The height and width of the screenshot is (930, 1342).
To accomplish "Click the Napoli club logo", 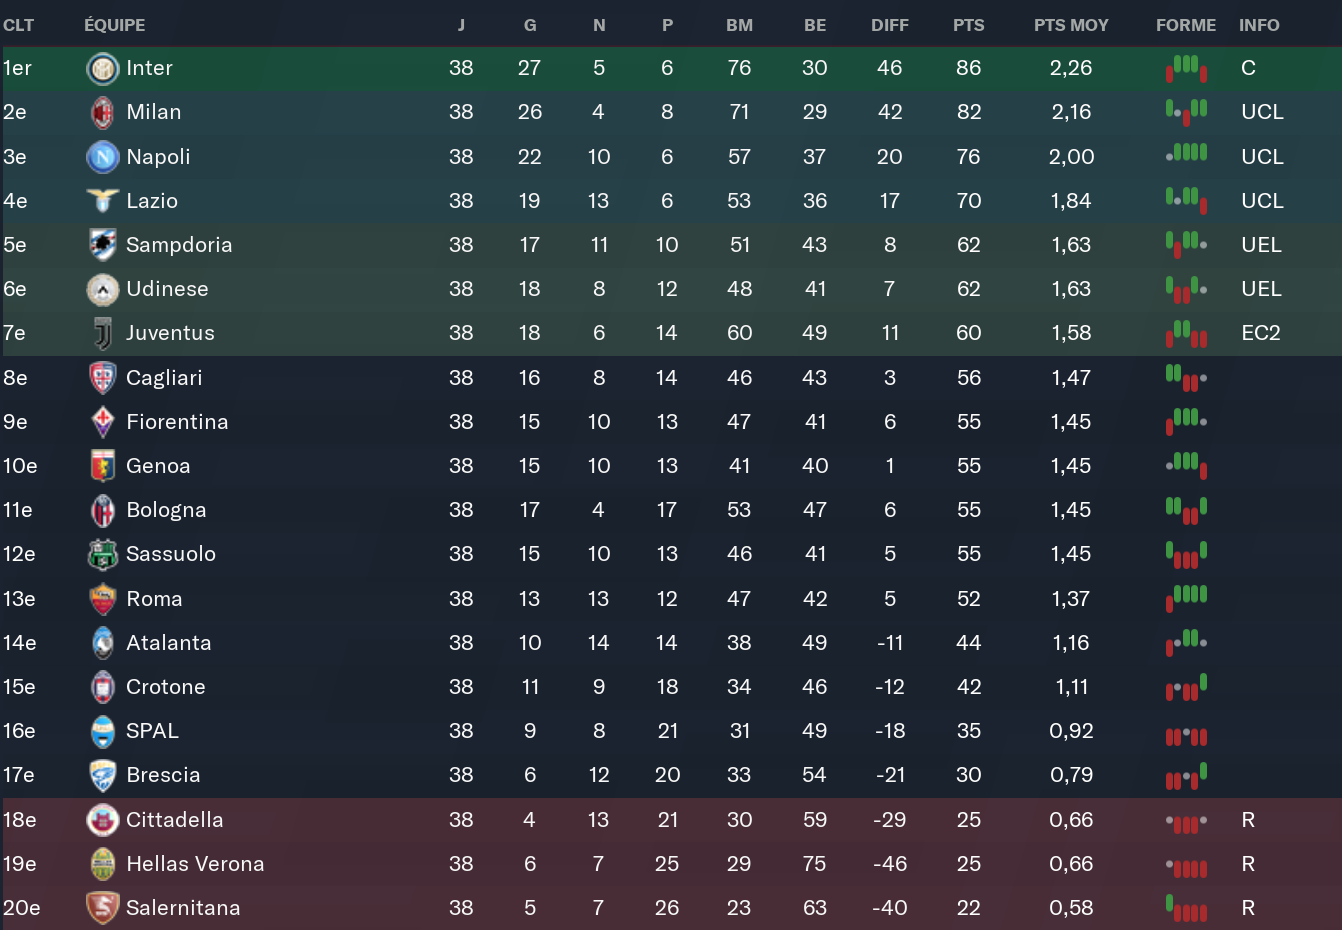I will point(103,157).
